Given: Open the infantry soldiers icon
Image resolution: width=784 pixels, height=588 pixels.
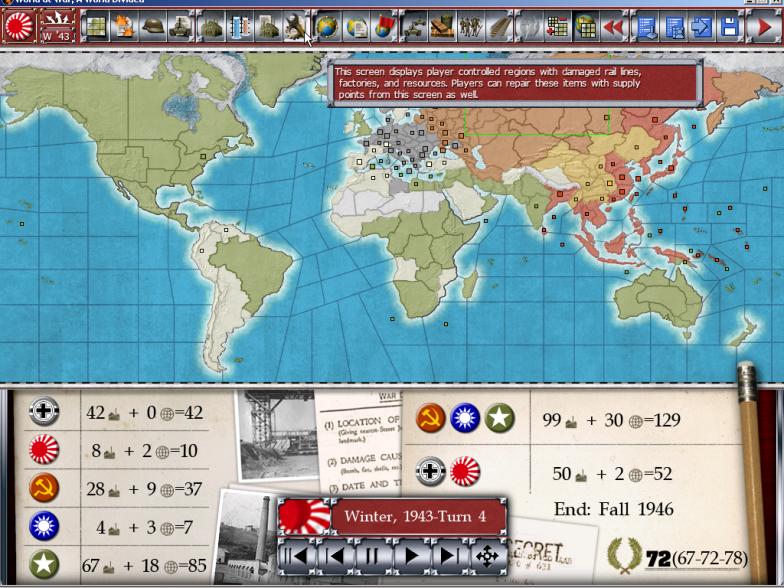Looking at the screenshot, I should coord(471,26).
